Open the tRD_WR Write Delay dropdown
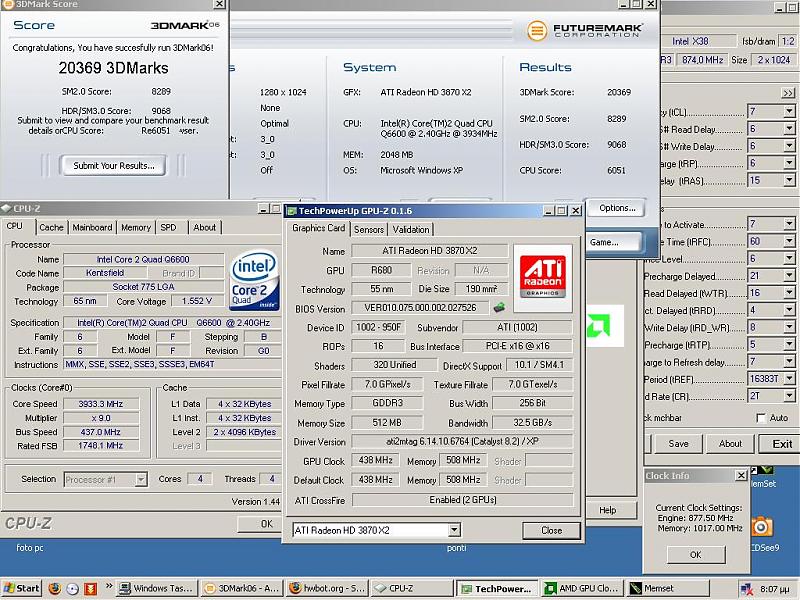The width and height of the screenshot is (800, 600). [x=789, y=327]
